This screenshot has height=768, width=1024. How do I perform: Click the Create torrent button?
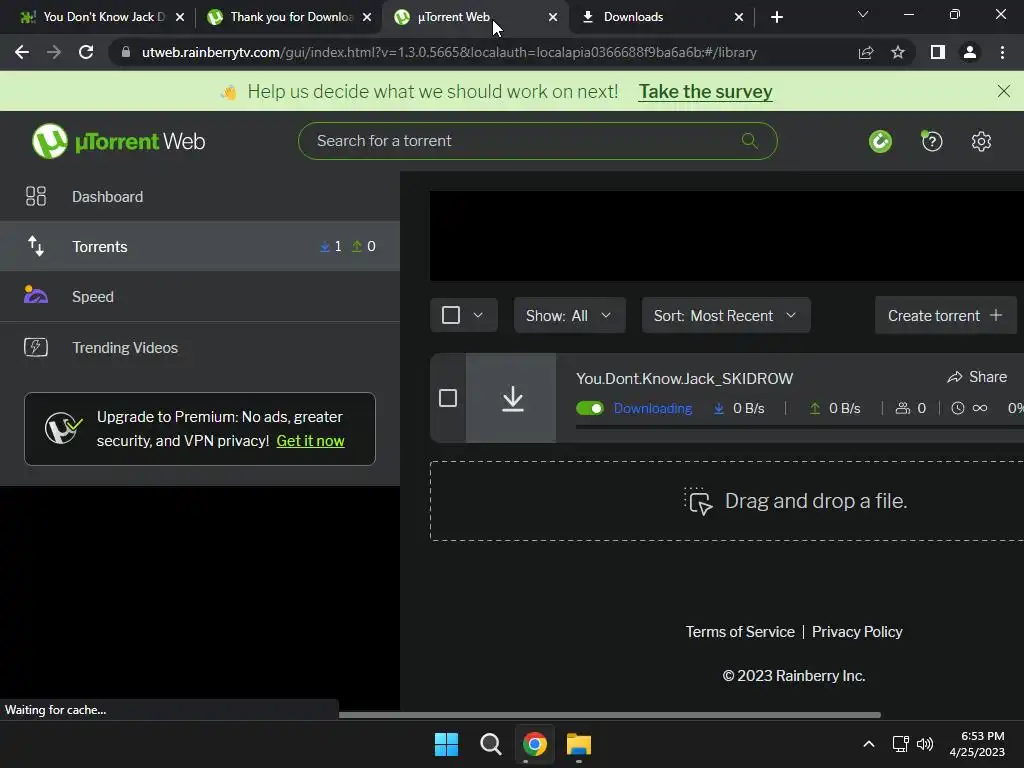[x=945, y=315]
